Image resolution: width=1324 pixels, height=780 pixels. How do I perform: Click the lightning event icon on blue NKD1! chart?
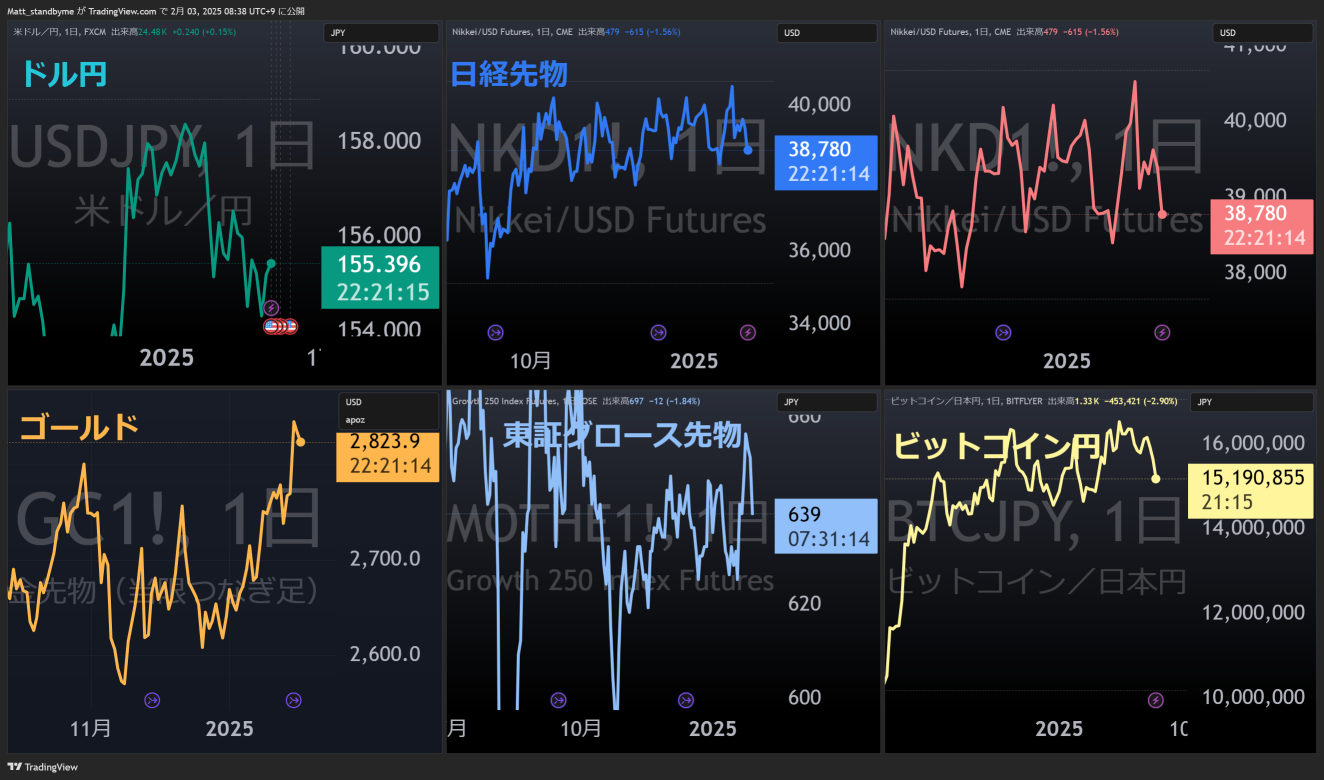pyautogui.click(x=748, y=332)
